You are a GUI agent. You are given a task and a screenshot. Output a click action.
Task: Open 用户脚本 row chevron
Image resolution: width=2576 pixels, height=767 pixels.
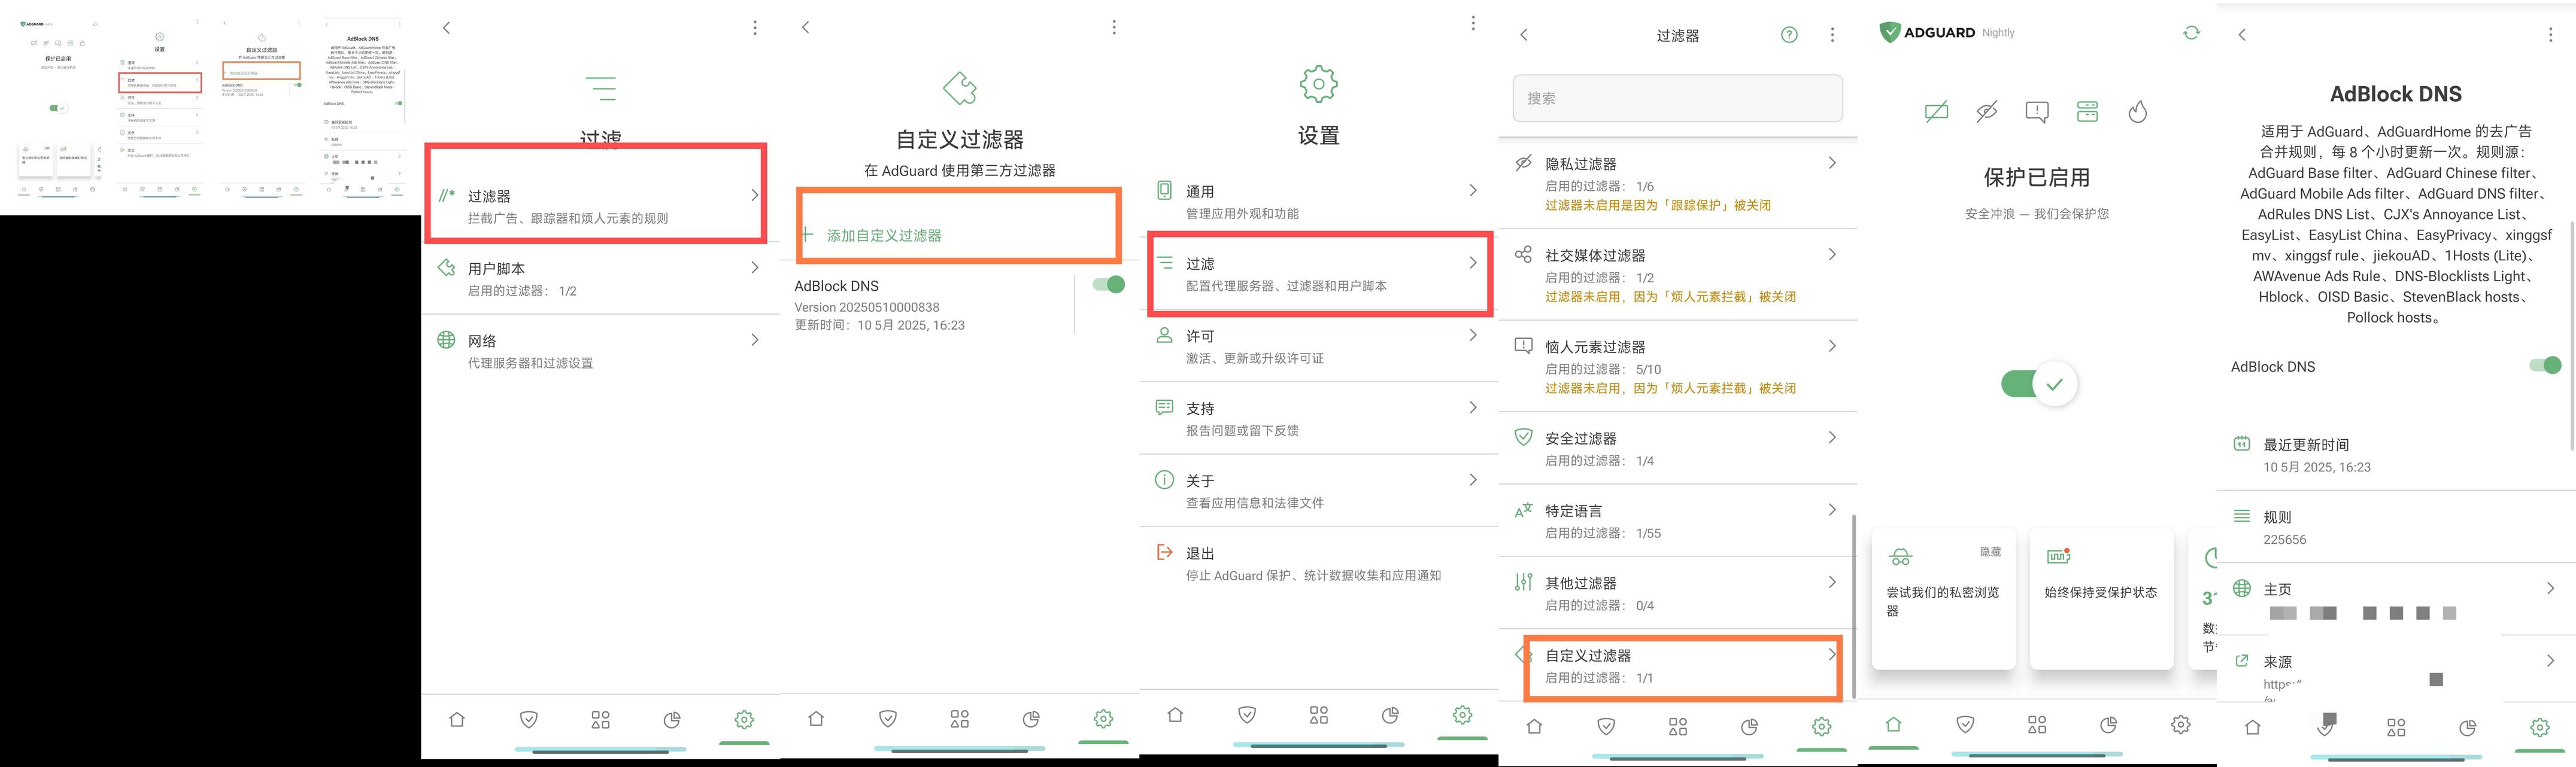(754, 268)
